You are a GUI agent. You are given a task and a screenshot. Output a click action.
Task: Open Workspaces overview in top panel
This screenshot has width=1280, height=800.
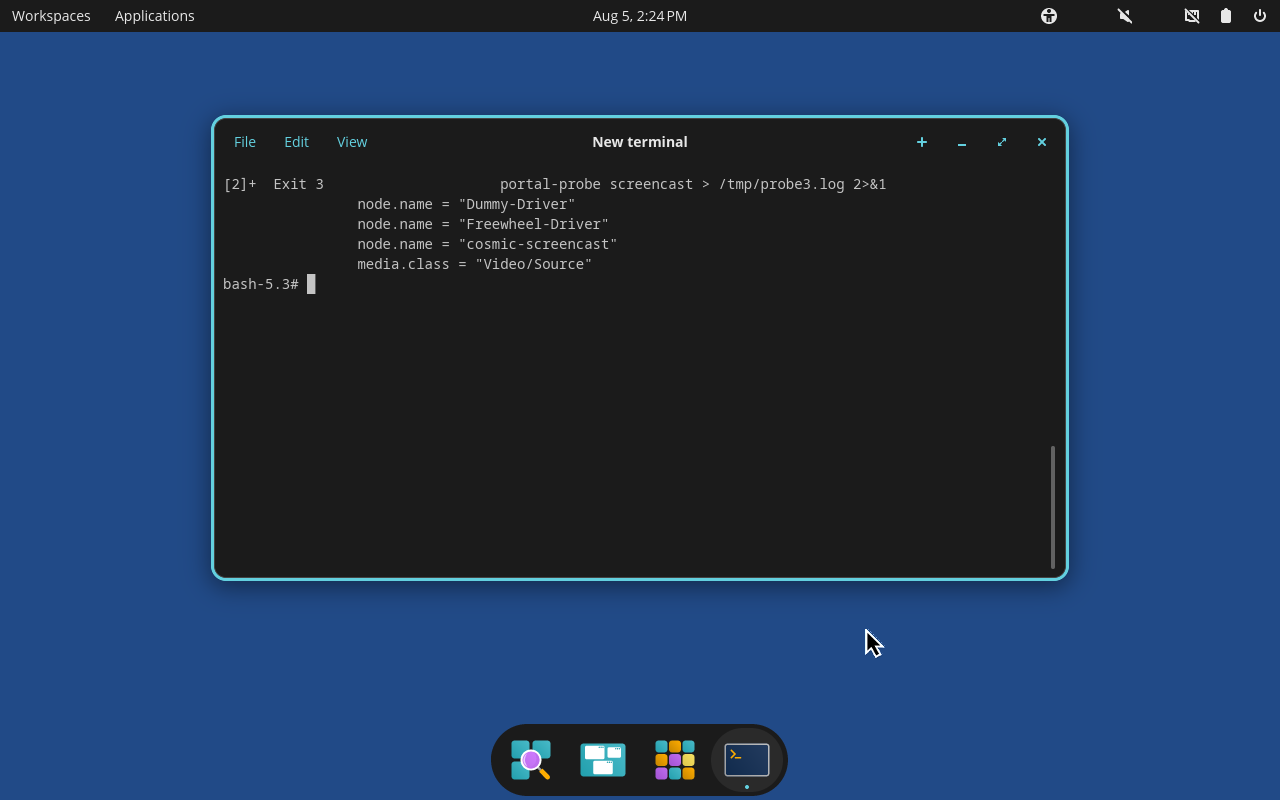point(51,16)
